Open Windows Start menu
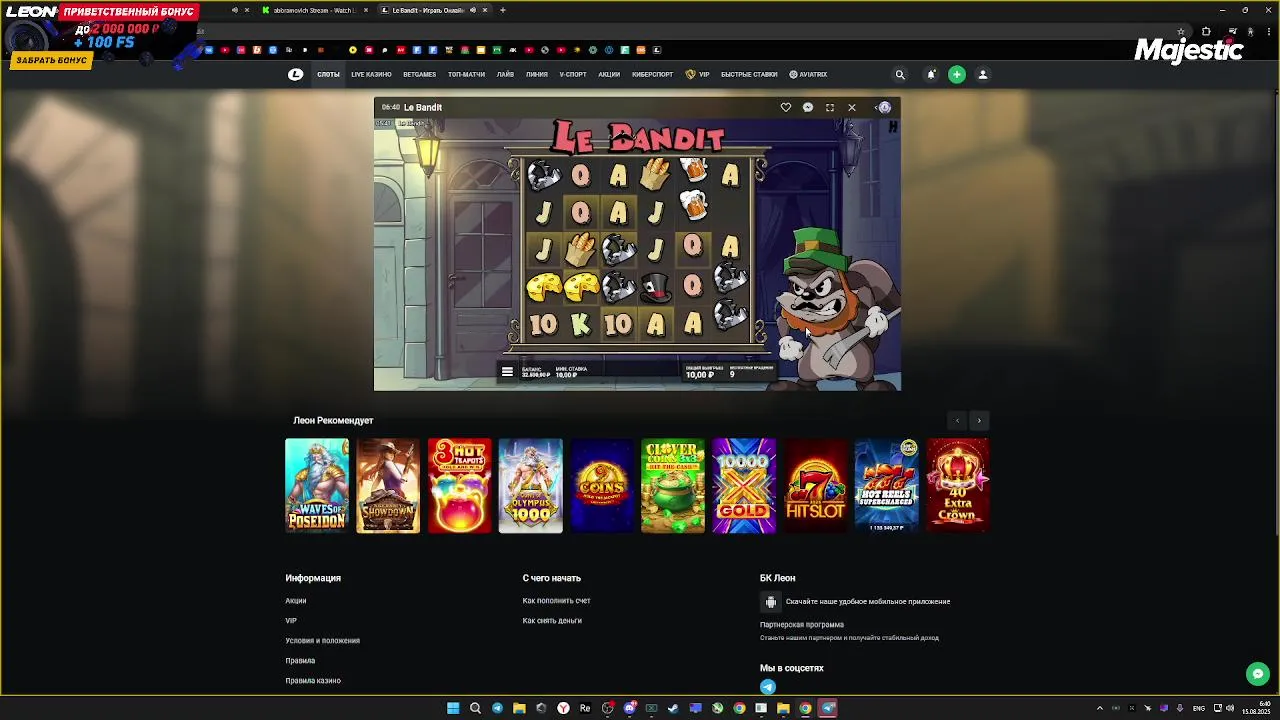The image size is (1280, 720). pos(453,708)
